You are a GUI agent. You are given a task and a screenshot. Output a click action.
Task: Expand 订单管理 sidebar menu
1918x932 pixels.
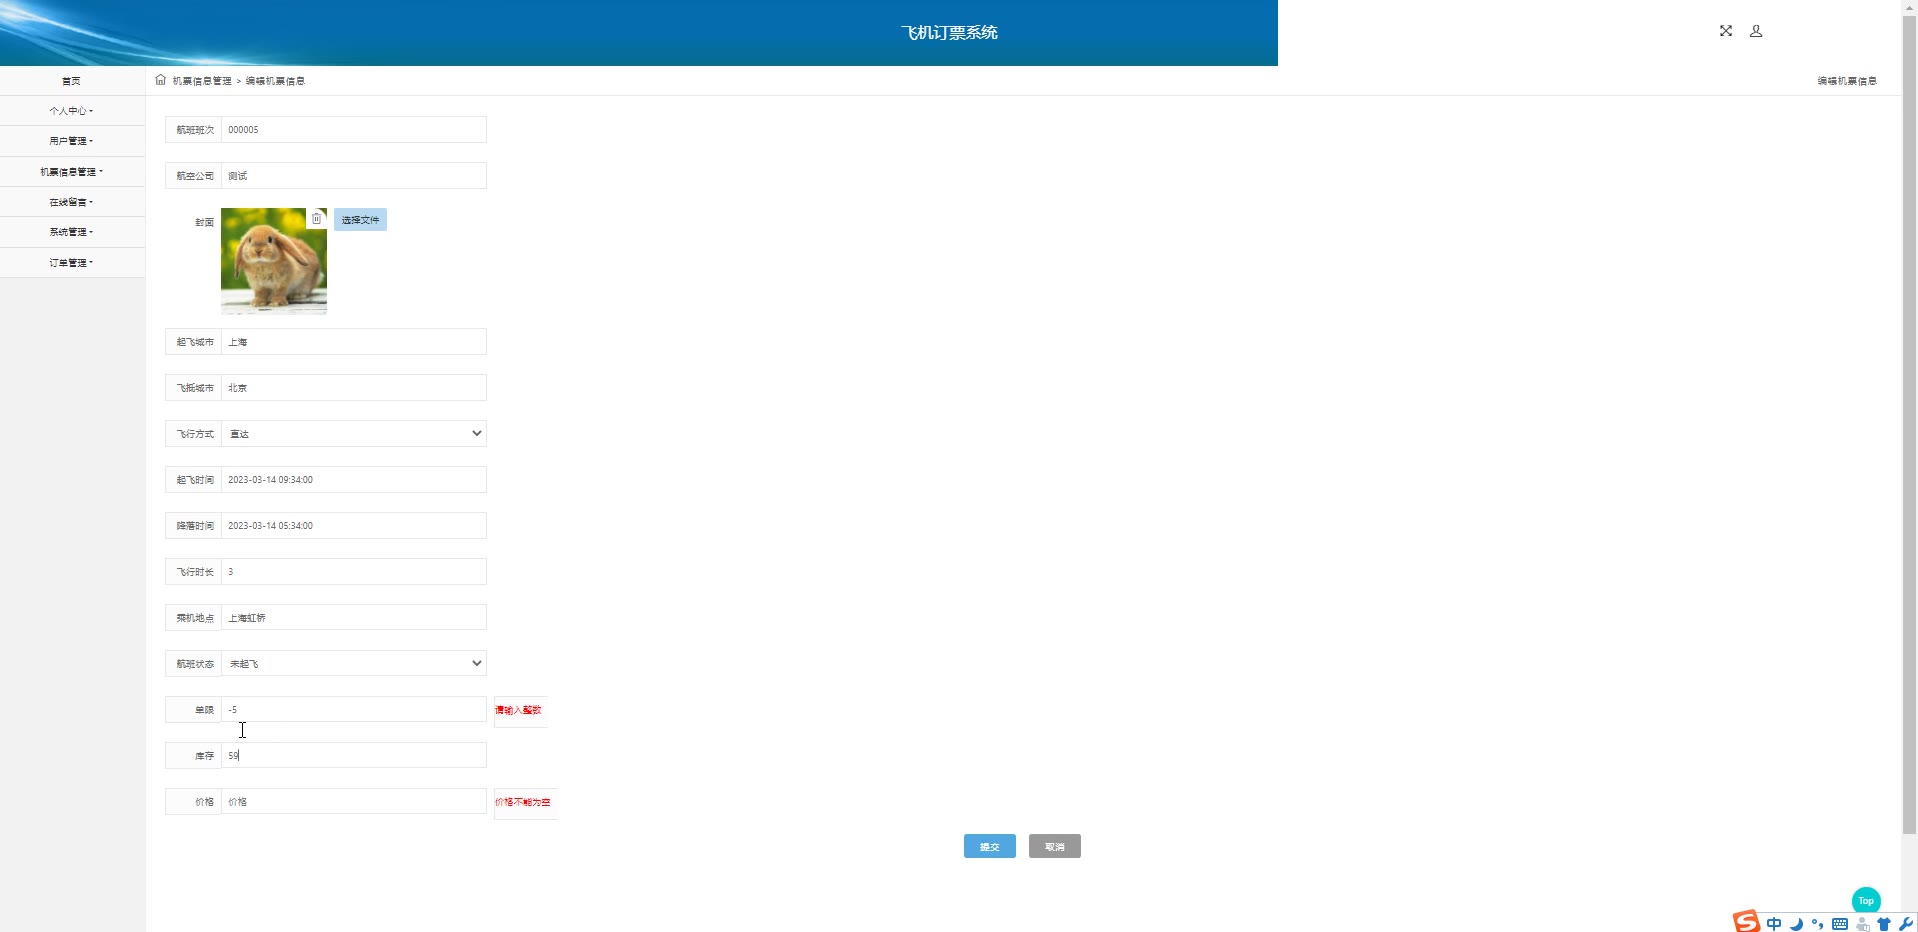coord(72,263)
